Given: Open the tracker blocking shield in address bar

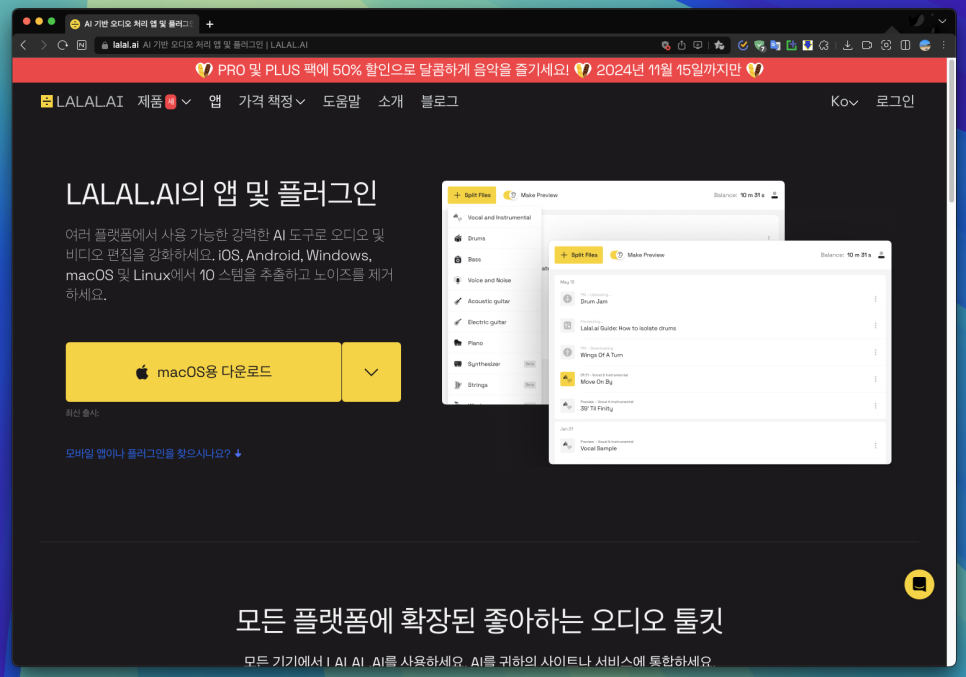Looking at the screenshot, I should 665,45.
